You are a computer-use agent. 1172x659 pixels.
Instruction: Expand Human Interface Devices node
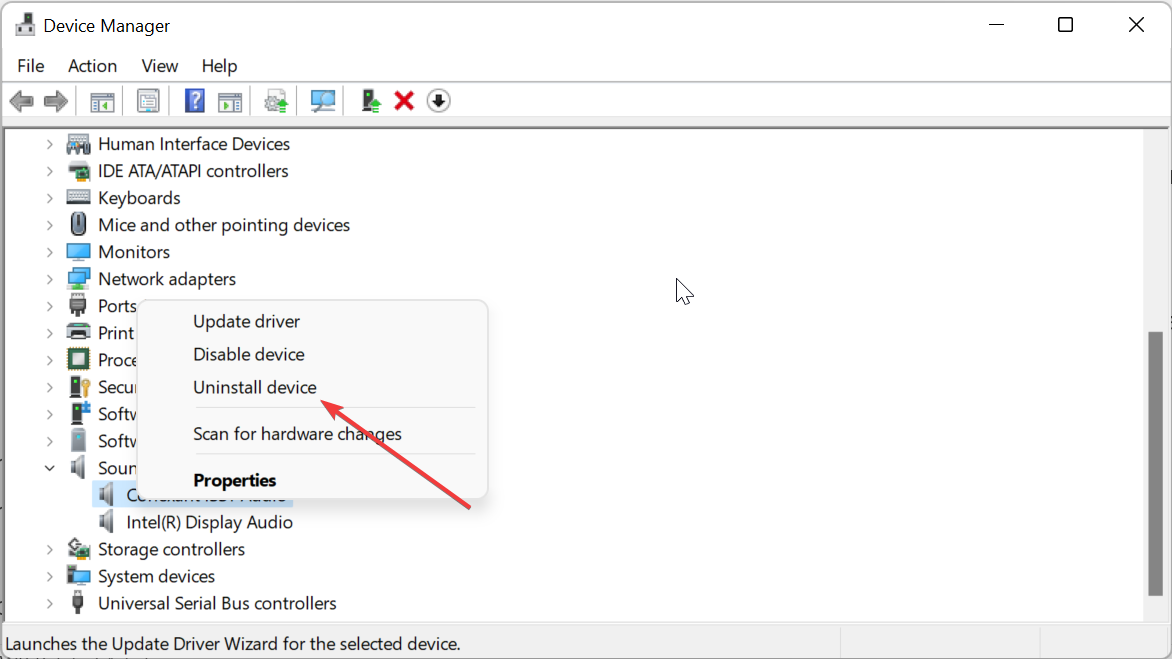[x=49, y=144]
